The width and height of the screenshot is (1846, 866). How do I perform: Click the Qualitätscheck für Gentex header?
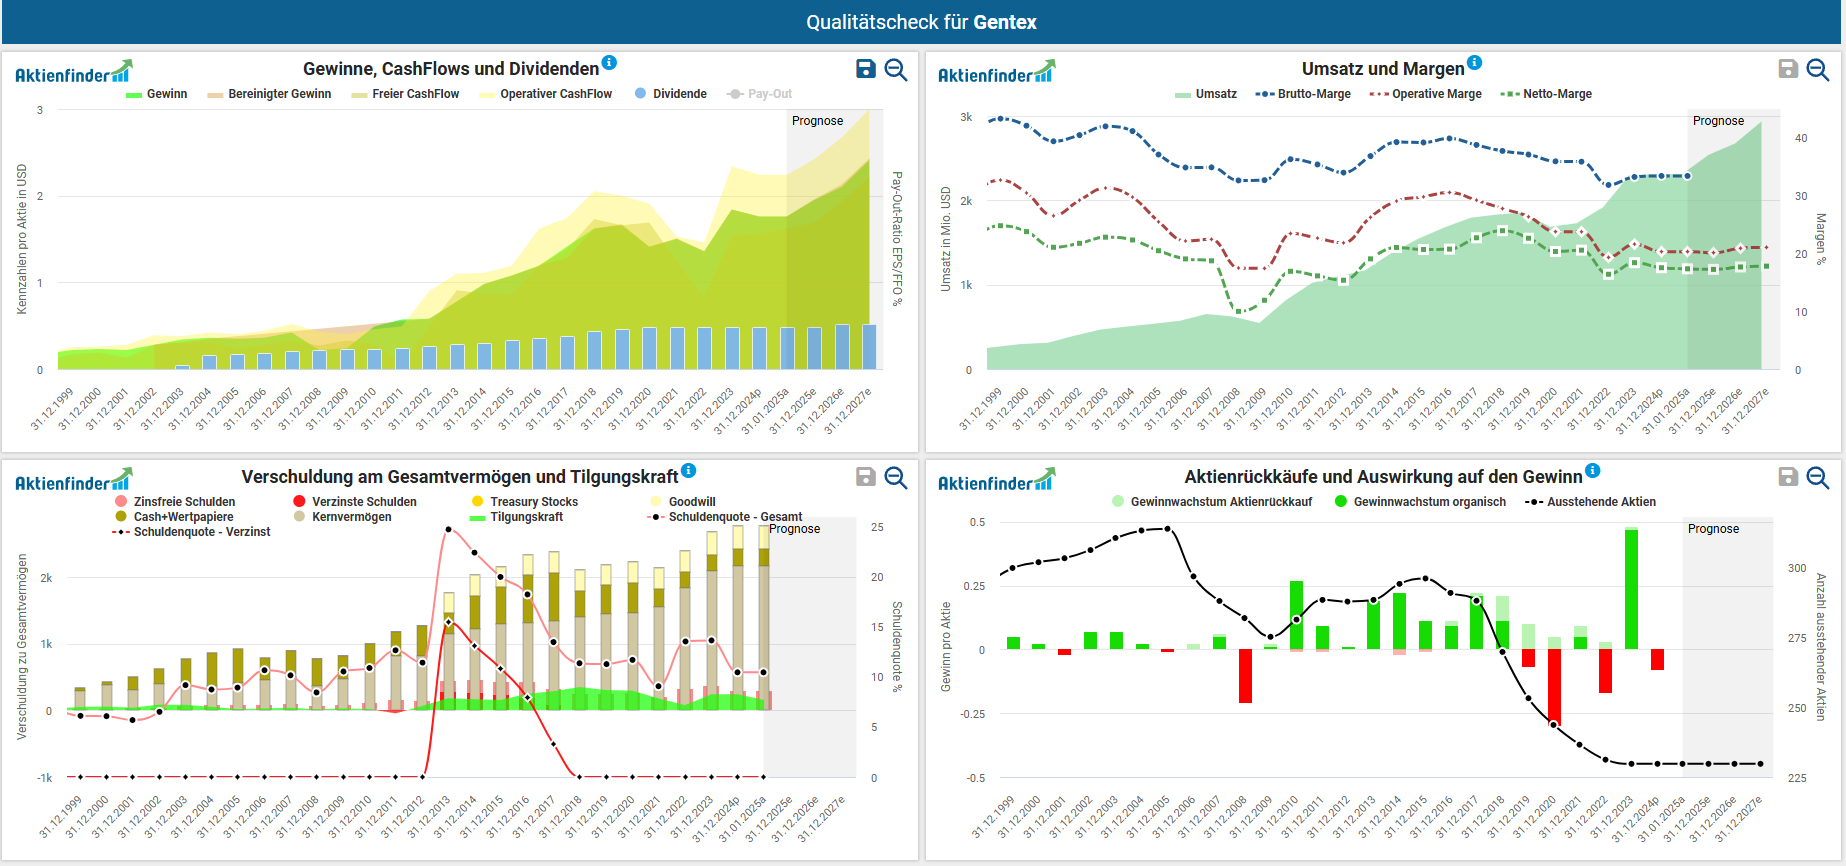pyautogui.click(x=921, y=22)
